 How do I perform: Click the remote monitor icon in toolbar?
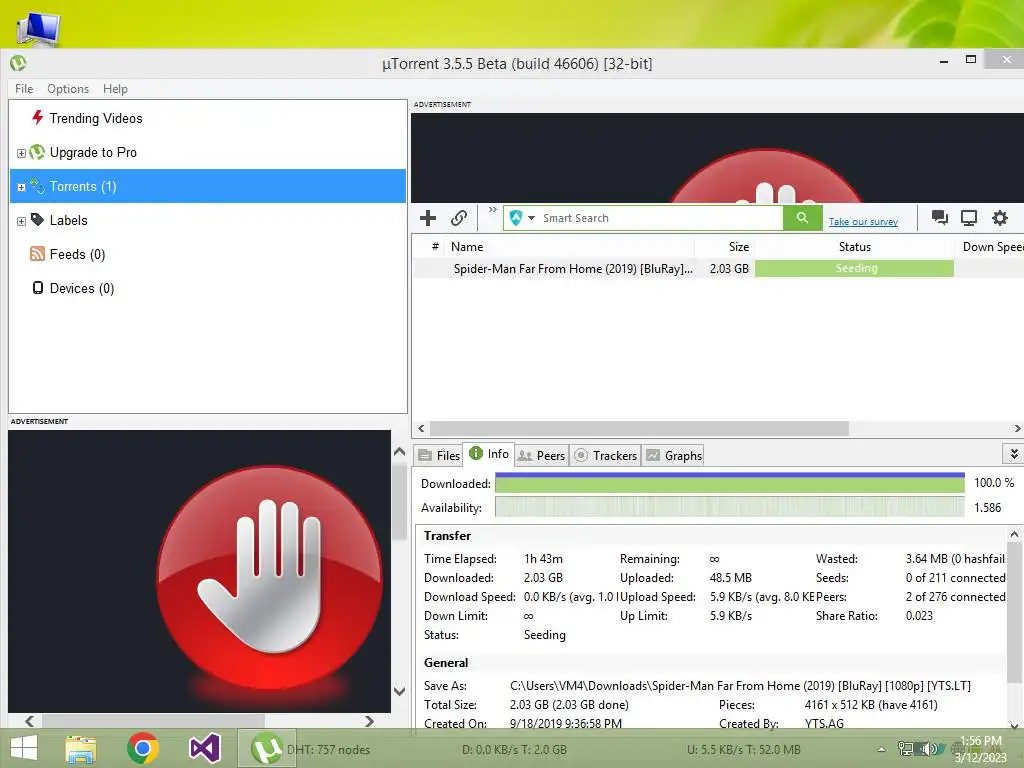coord(969,217)
